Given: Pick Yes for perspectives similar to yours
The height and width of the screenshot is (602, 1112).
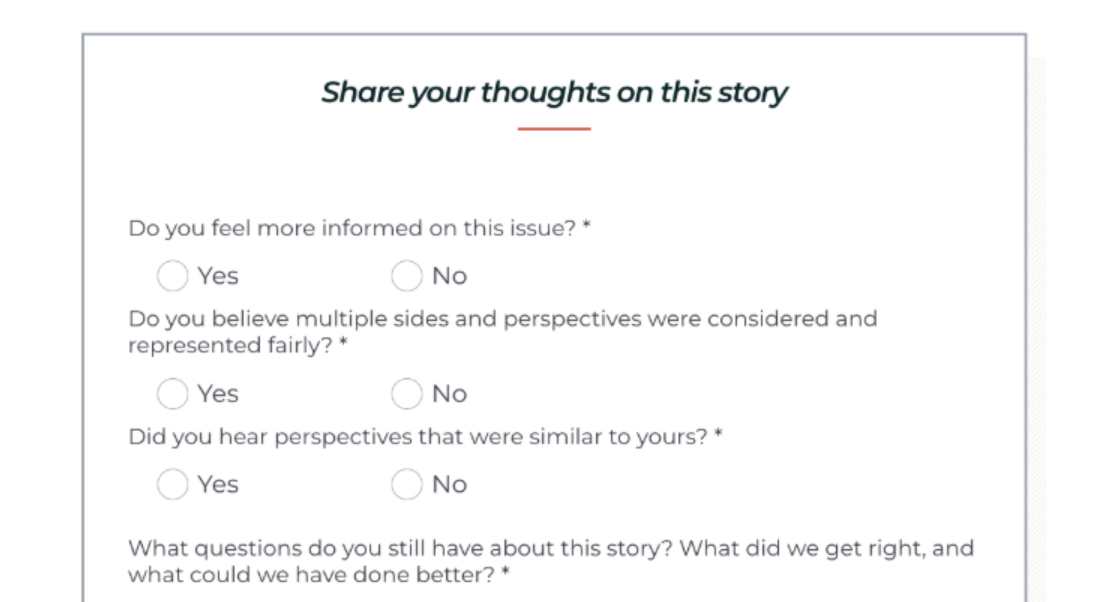Looking at the screenshot, I should 172,484.
